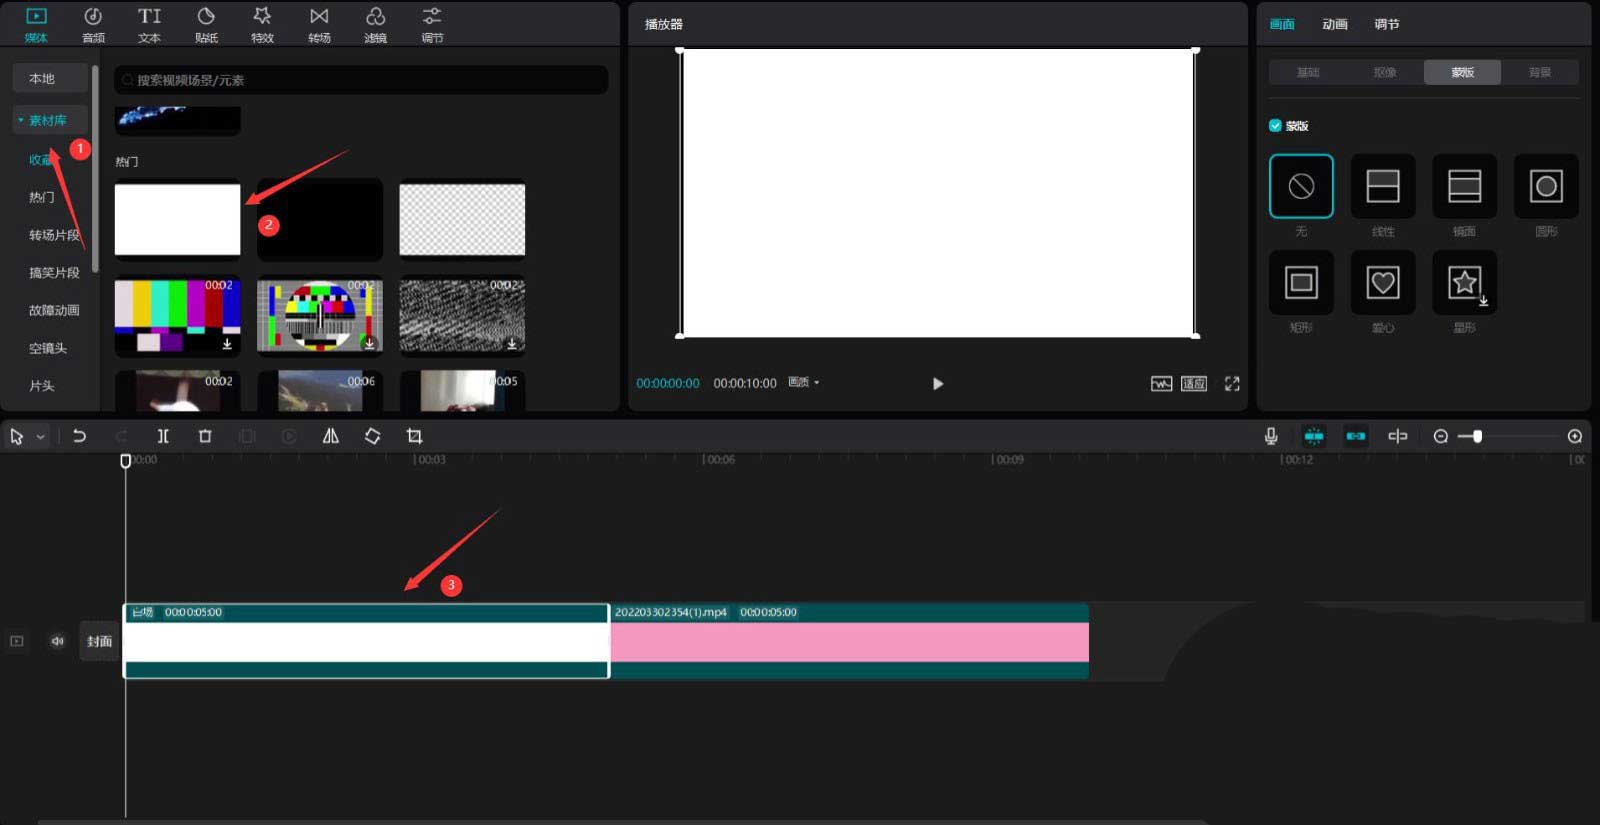Zoom out the timeline

click(1441, 436)
